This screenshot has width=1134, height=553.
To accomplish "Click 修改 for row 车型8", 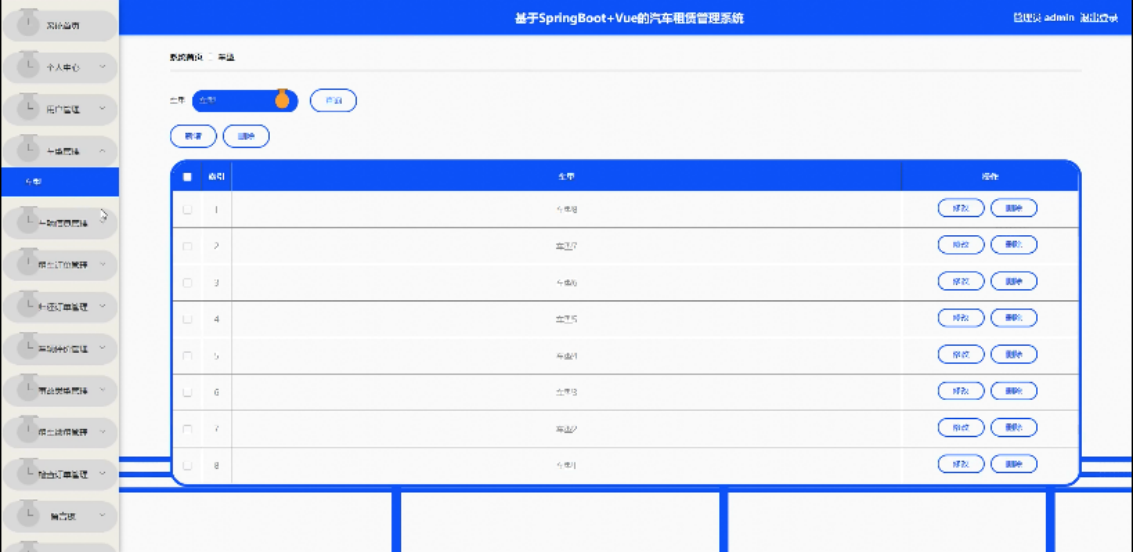I will tap(961, 208).
